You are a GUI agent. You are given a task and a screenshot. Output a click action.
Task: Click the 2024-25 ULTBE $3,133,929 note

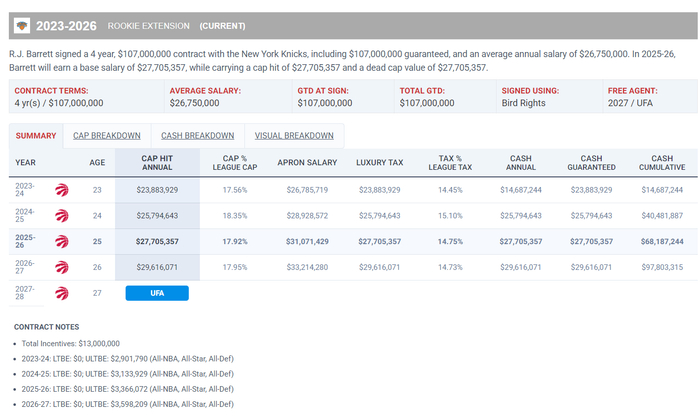click(127, 374)
